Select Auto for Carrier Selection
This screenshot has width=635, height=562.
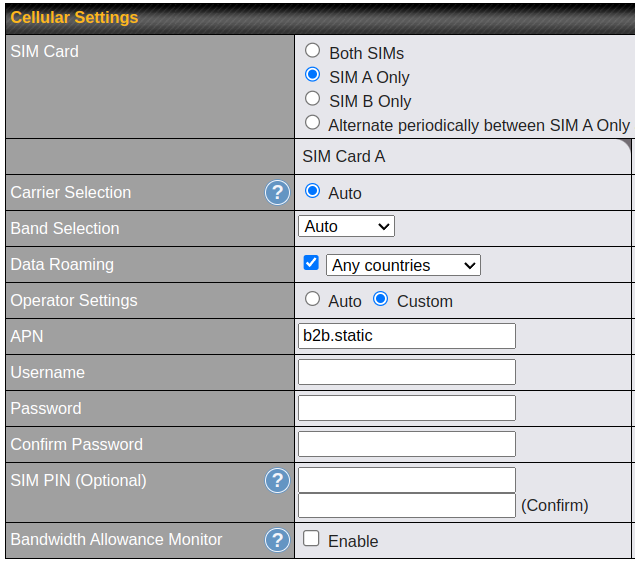(313, 191)
